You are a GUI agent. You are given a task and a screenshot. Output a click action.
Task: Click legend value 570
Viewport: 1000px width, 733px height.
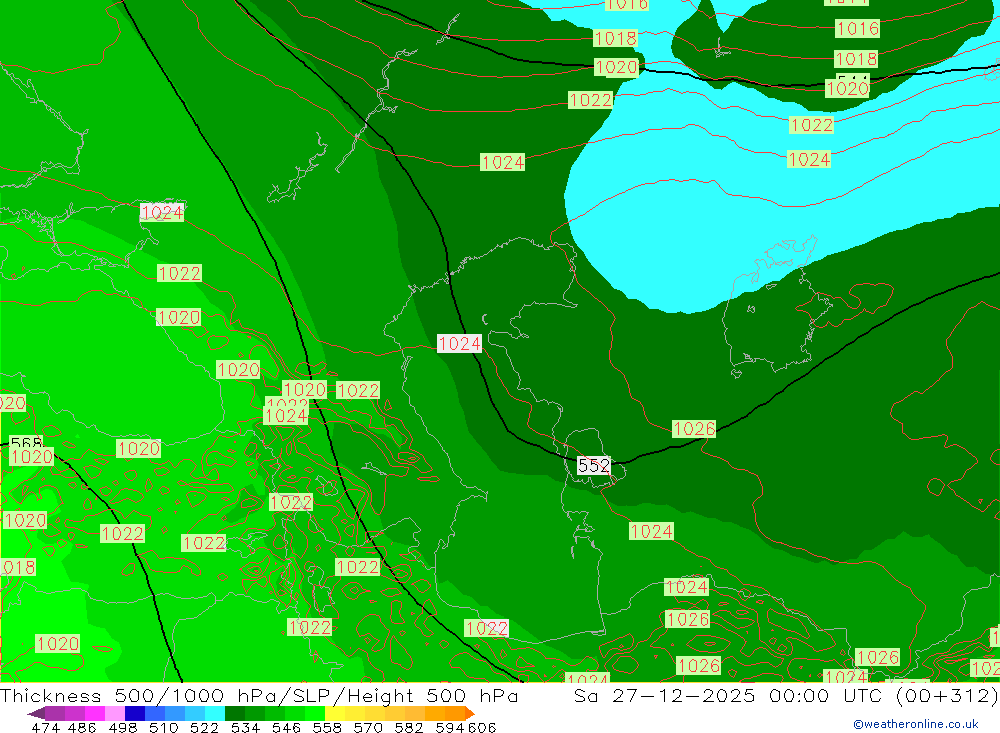click(367, 727)
